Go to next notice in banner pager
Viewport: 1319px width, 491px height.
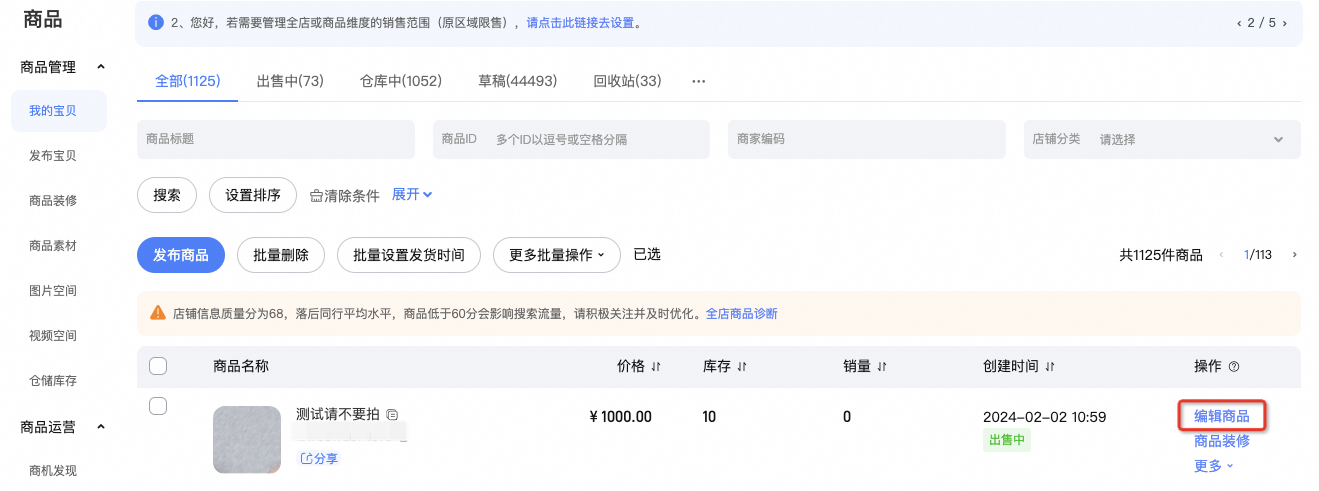[x=1285, y=22]
